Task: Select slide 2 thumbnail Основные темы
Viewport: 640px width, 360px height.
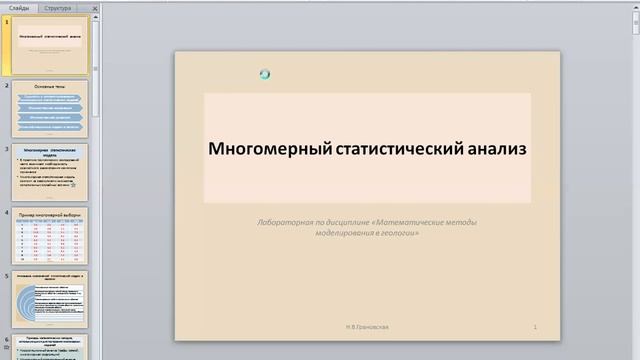Action: [x=50, y=109]
